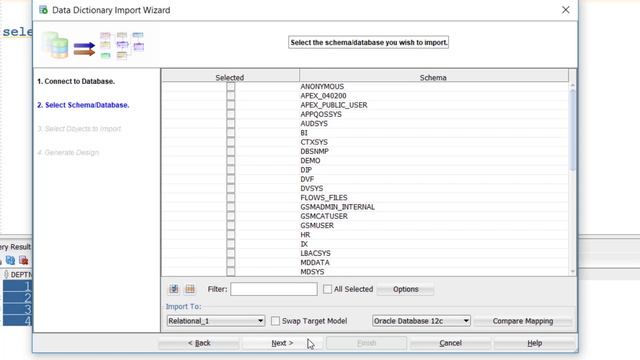
Task: Open the Oracle Database 12c dropdown
Action: click(x=421, y=321)
